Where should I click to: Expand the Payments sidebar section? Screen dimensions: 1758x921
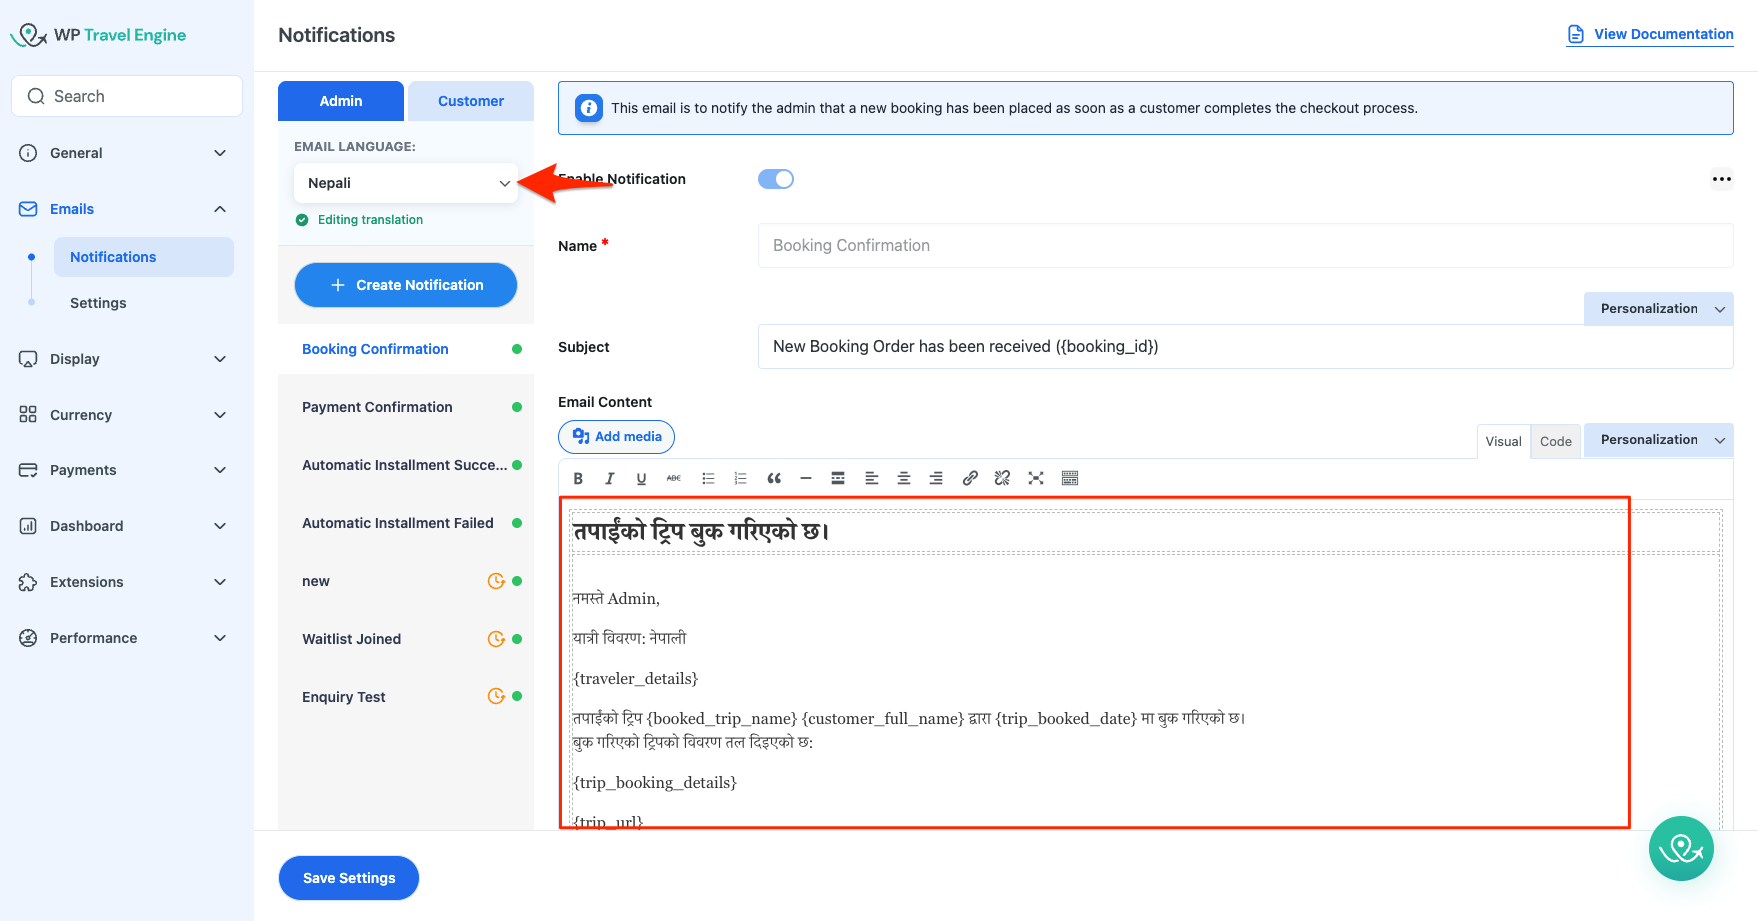[x=126, y=470]
